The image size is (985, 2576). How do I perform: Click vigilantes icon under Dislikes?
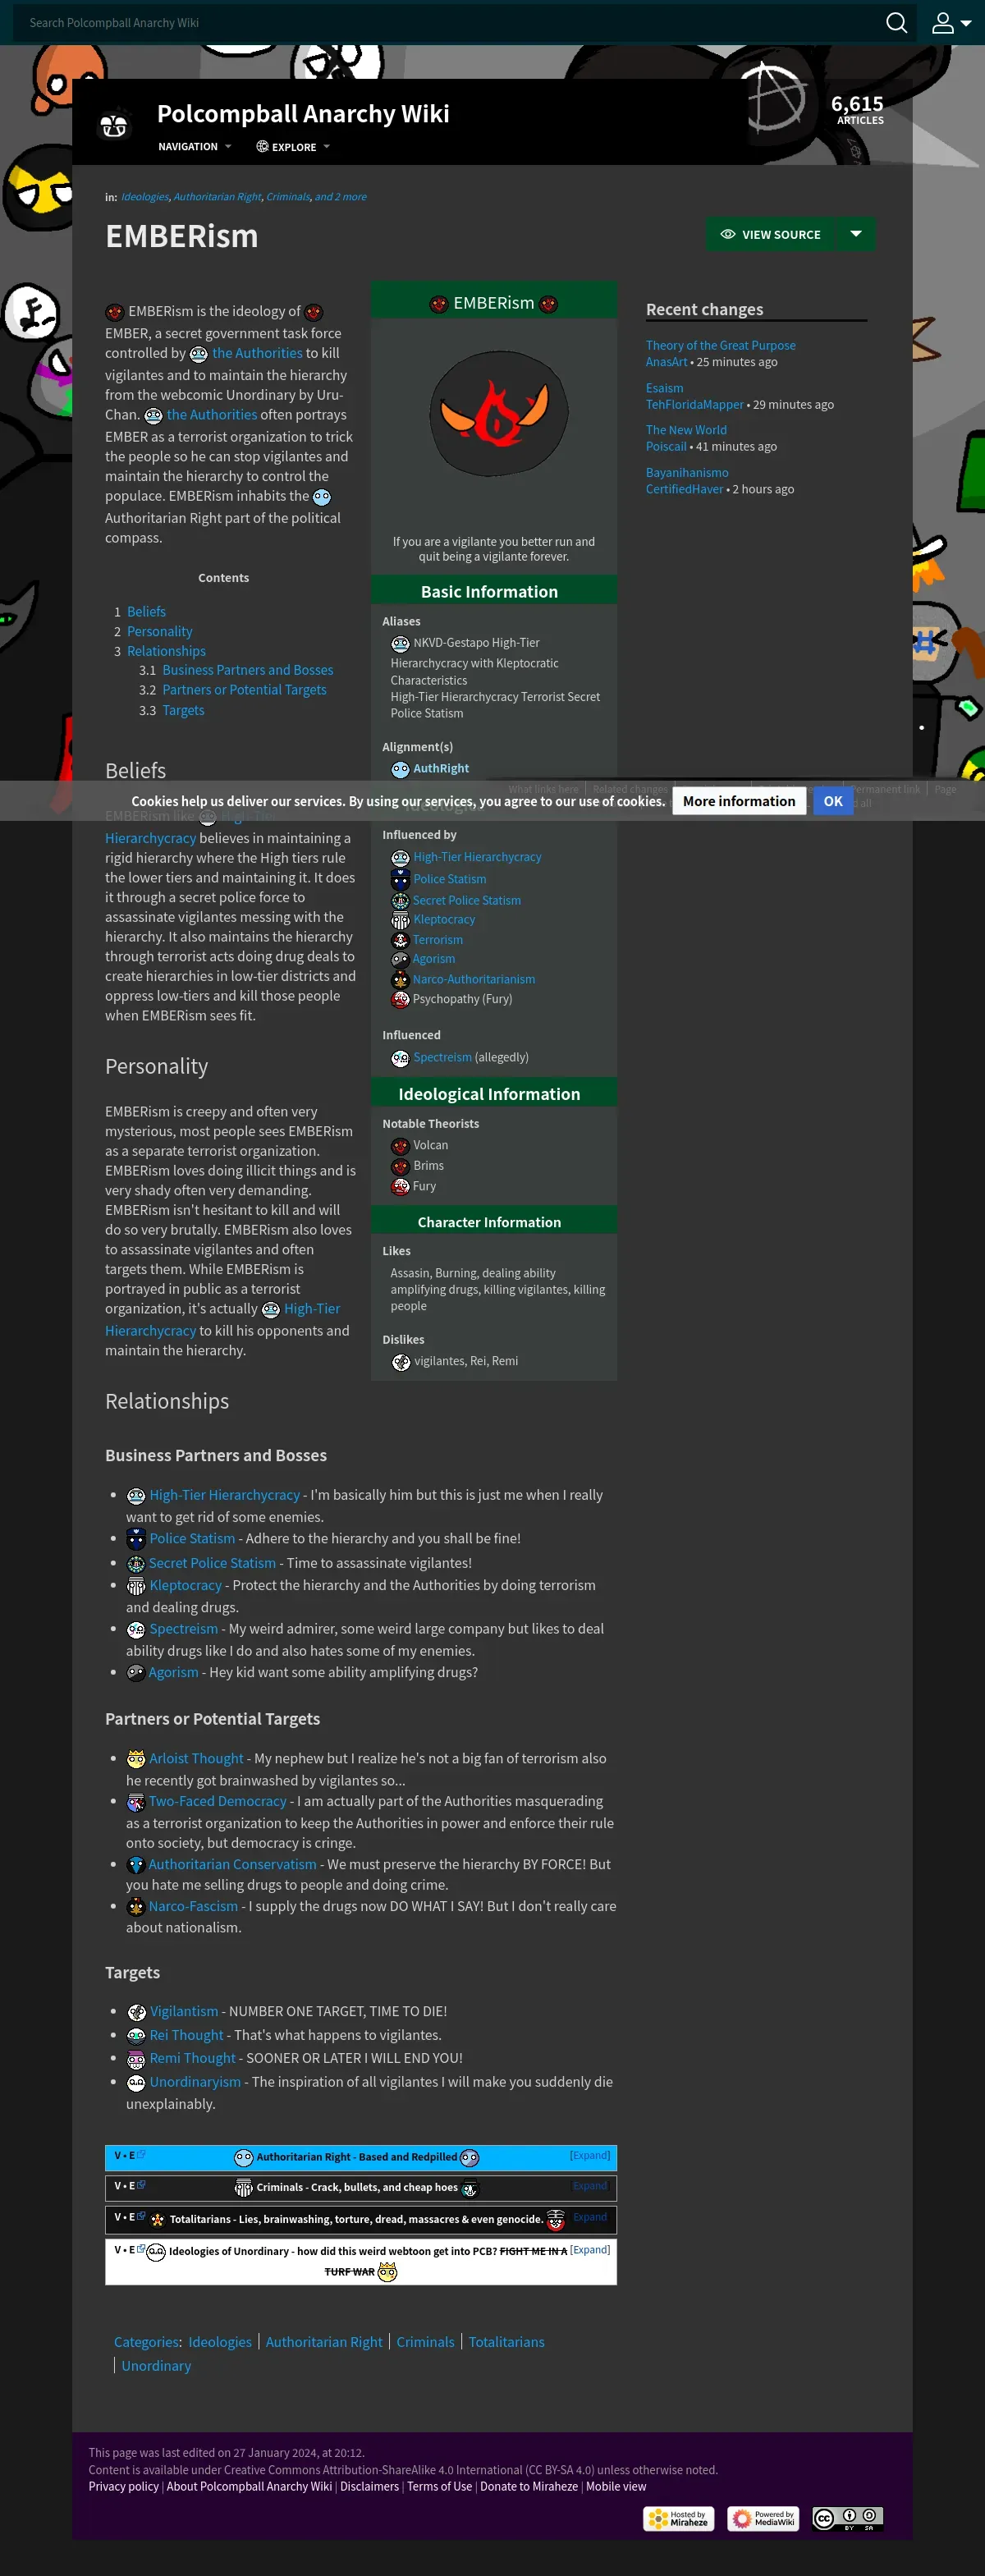401,1362
